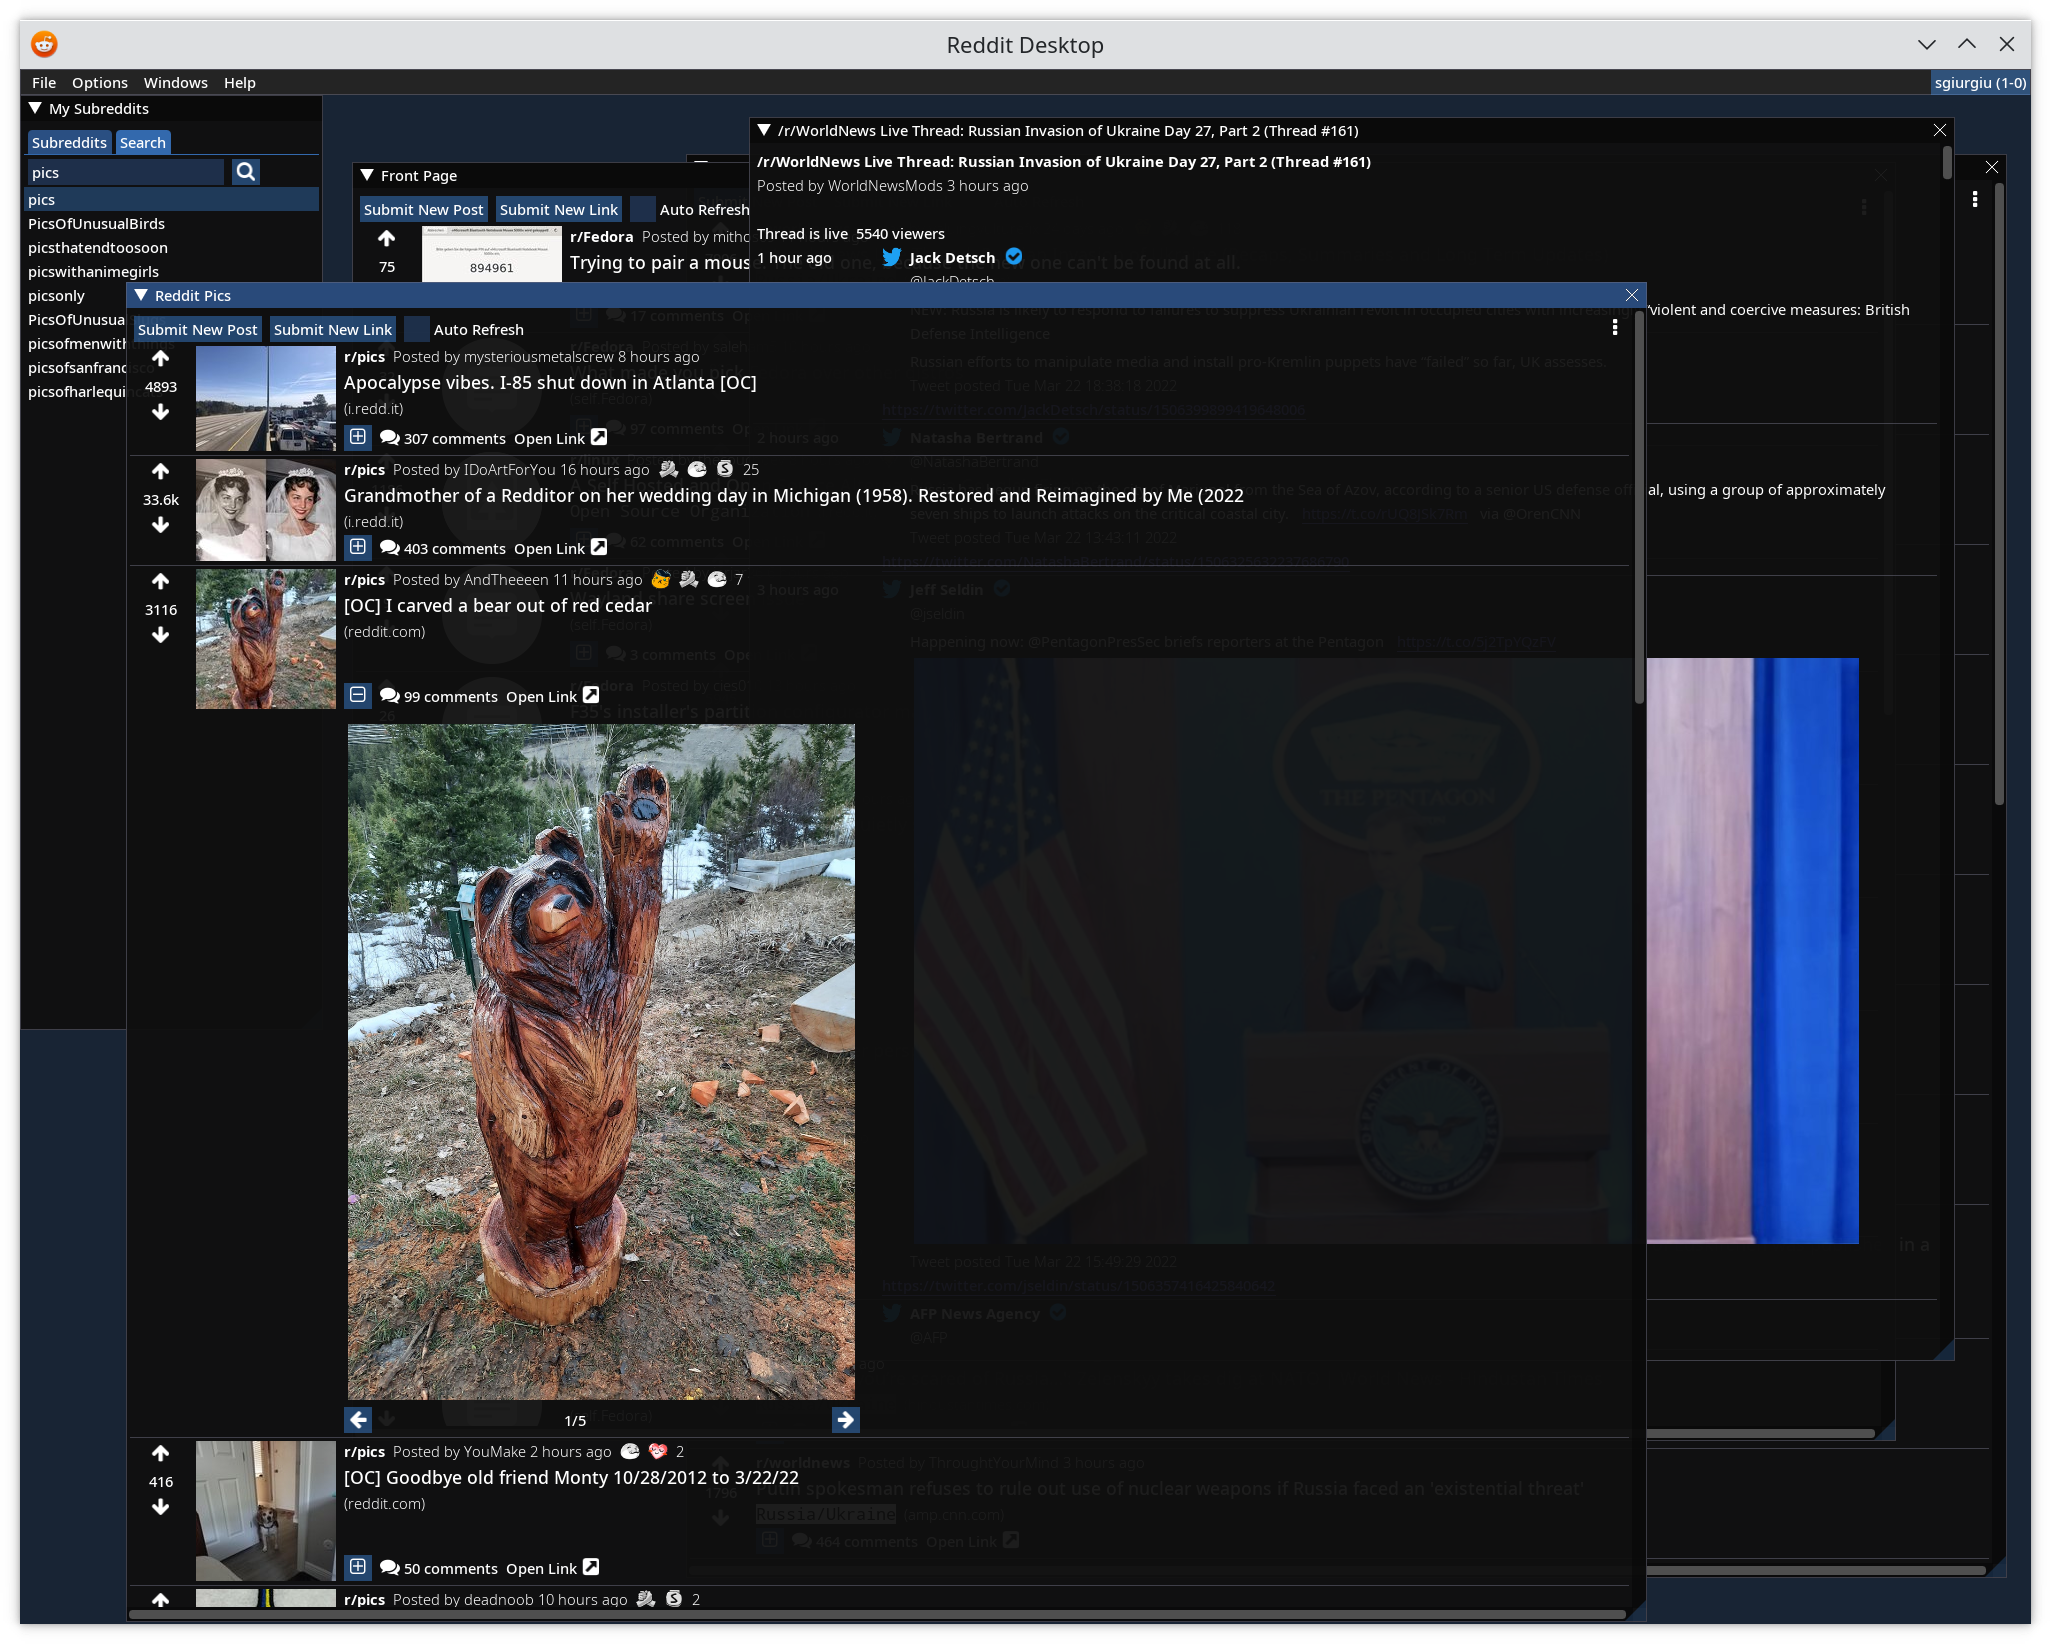Collapse the Reddit Pics window triangle
The image size is (2051, 1644).
click(142, 295)
